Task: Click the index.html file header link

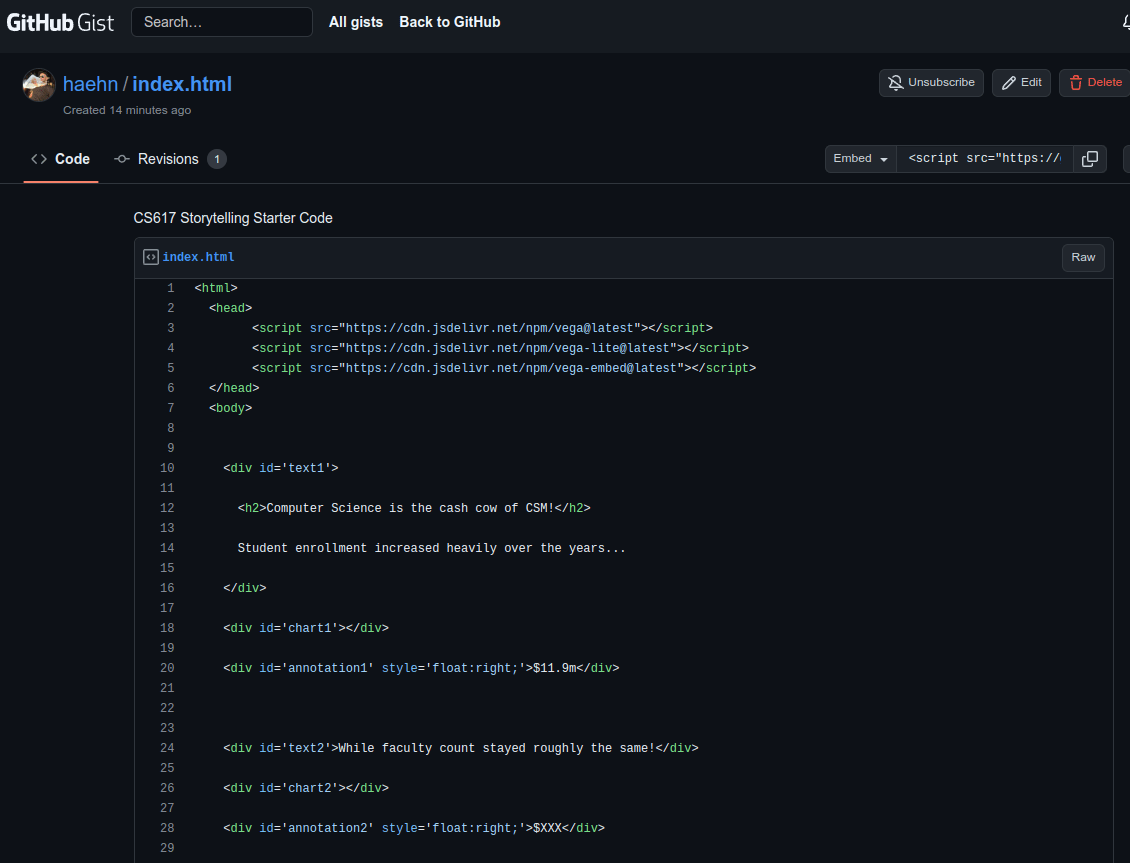Action: pyautogui.click(x=198, y=257)
